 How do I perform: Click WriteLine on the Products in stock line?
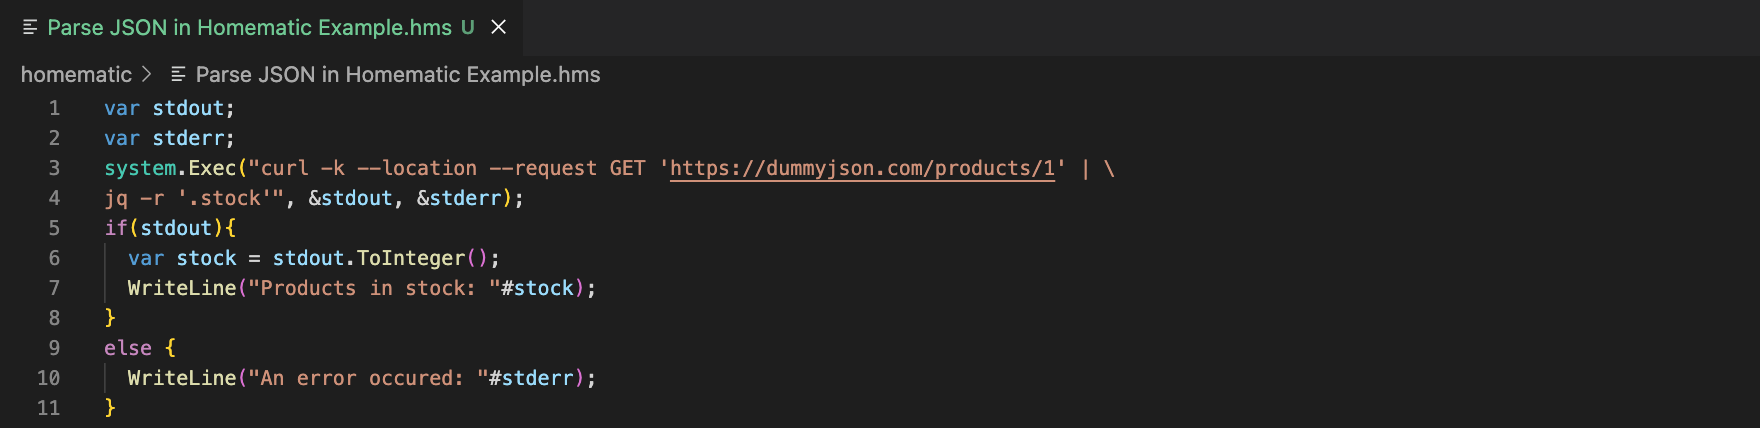(x=181, y=288)
